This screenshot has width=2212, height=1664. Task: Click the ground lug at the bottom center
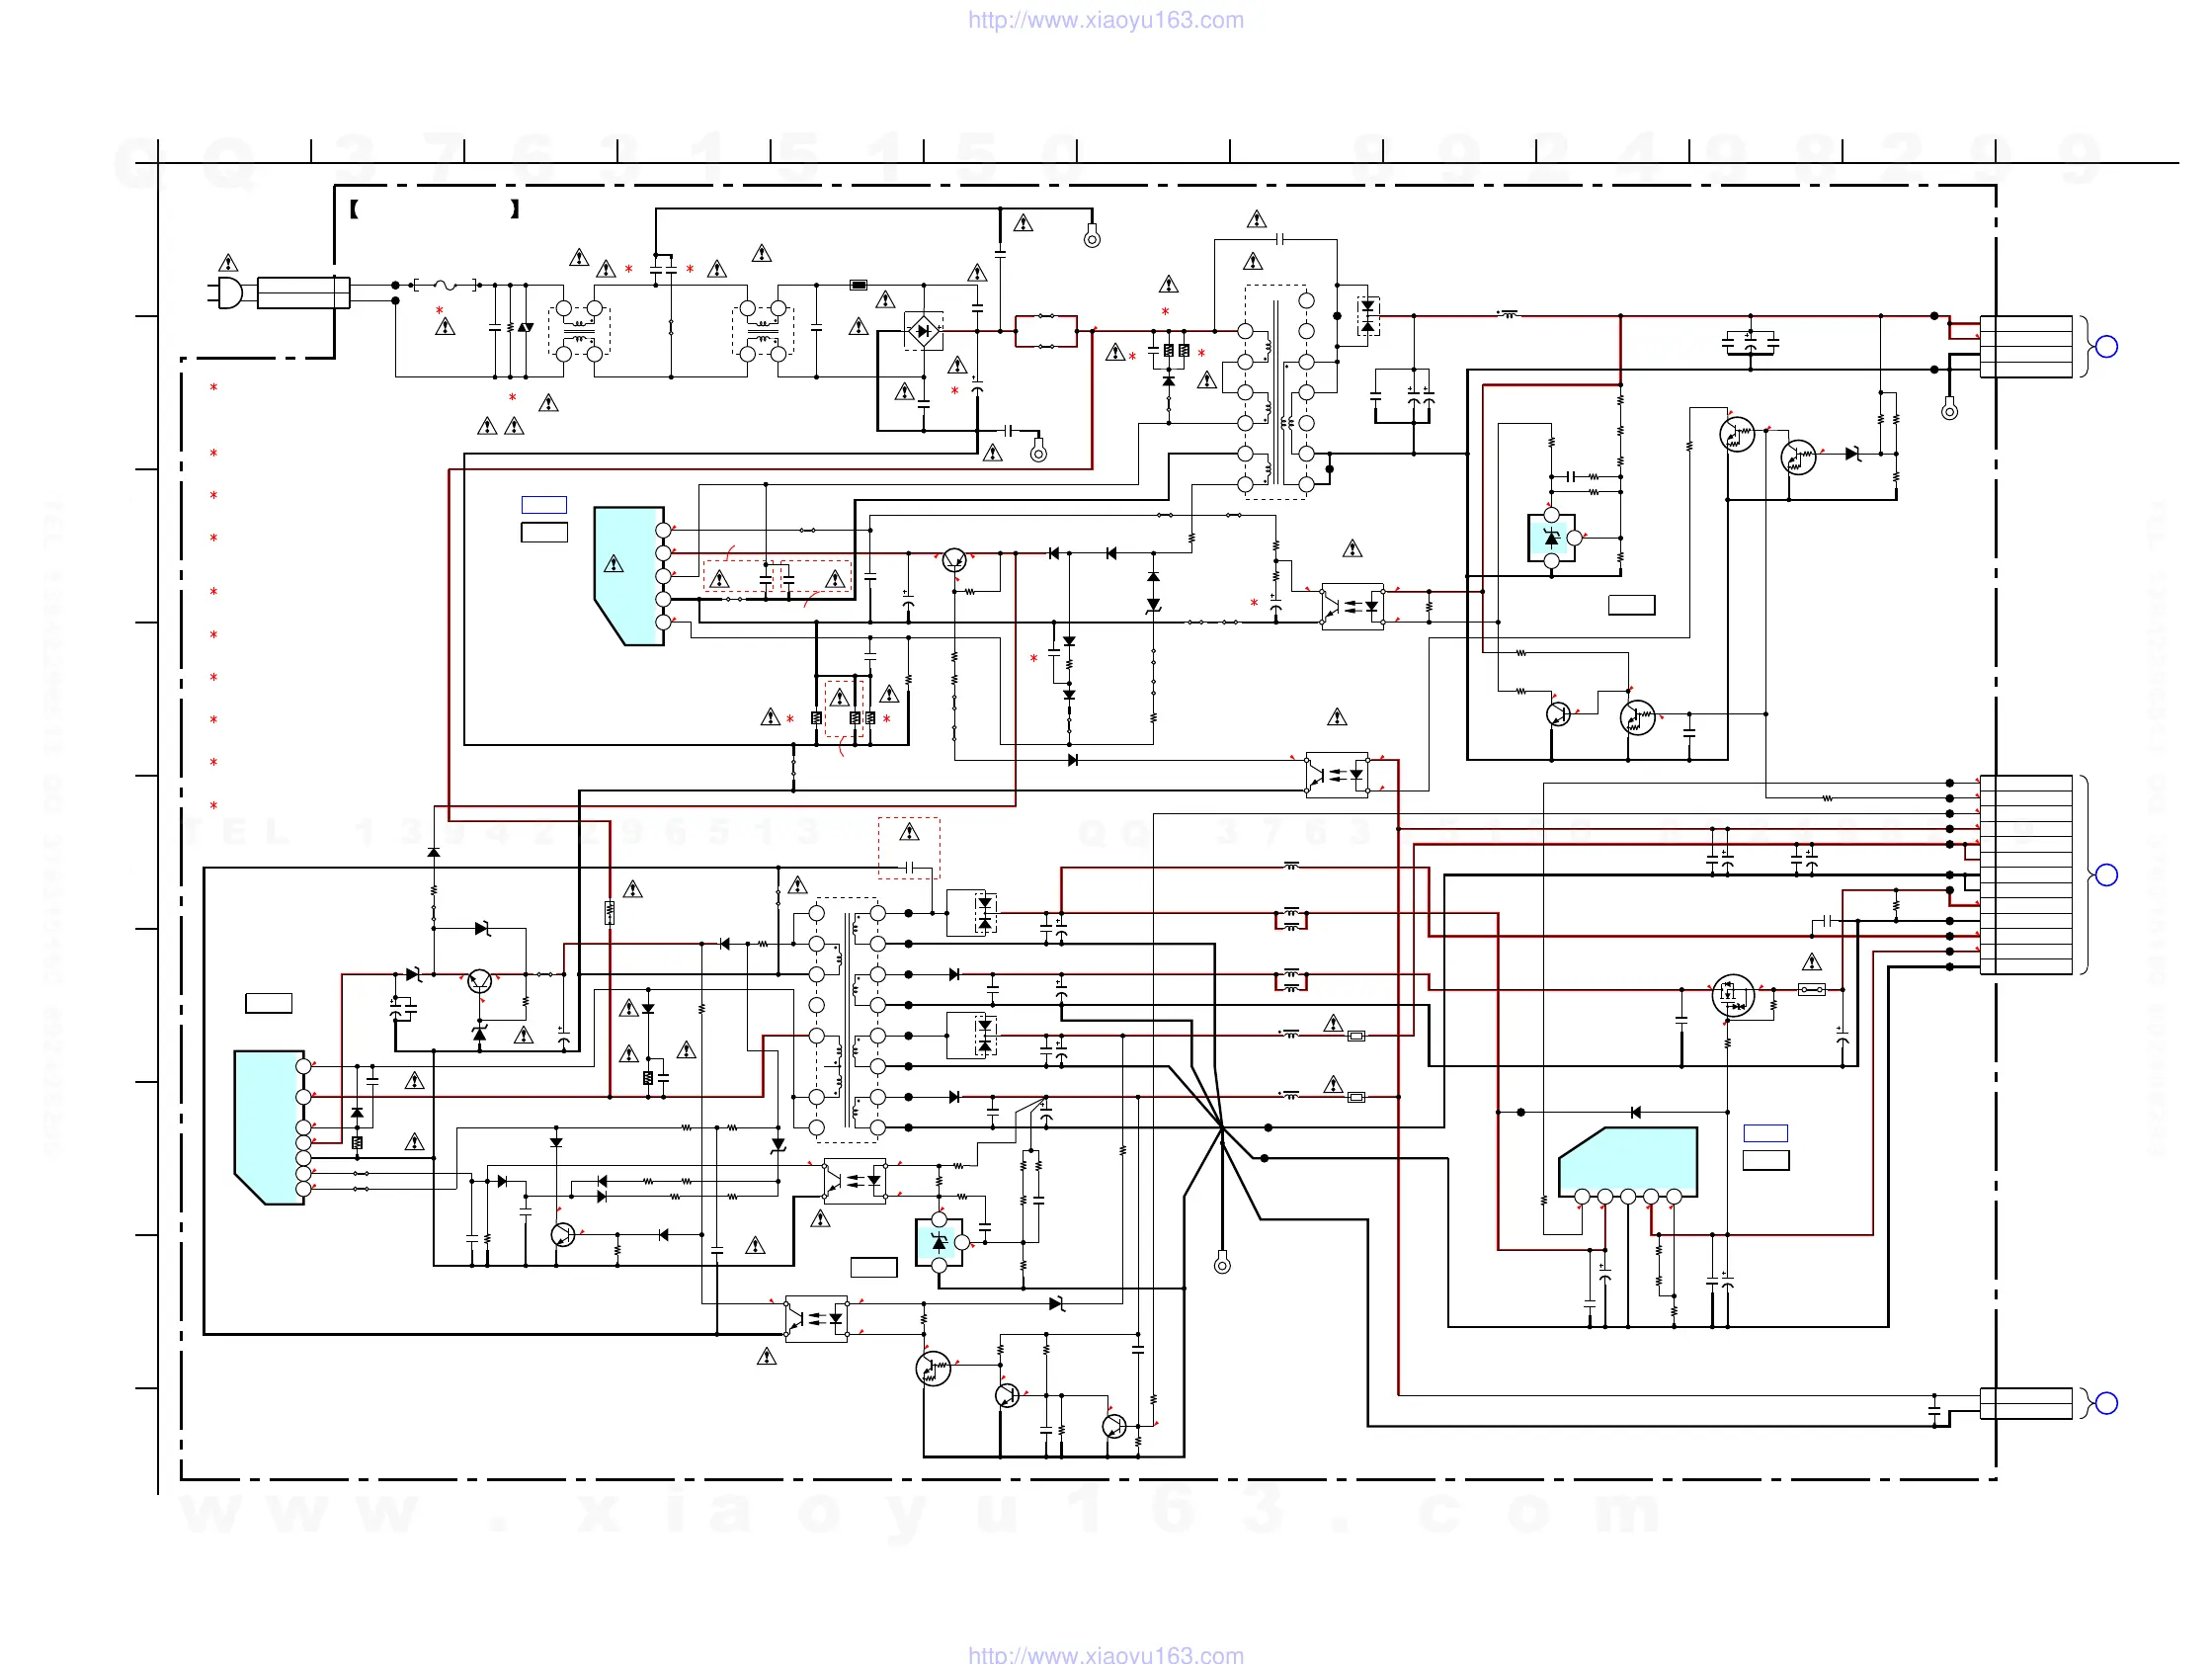(1222, 1265)
